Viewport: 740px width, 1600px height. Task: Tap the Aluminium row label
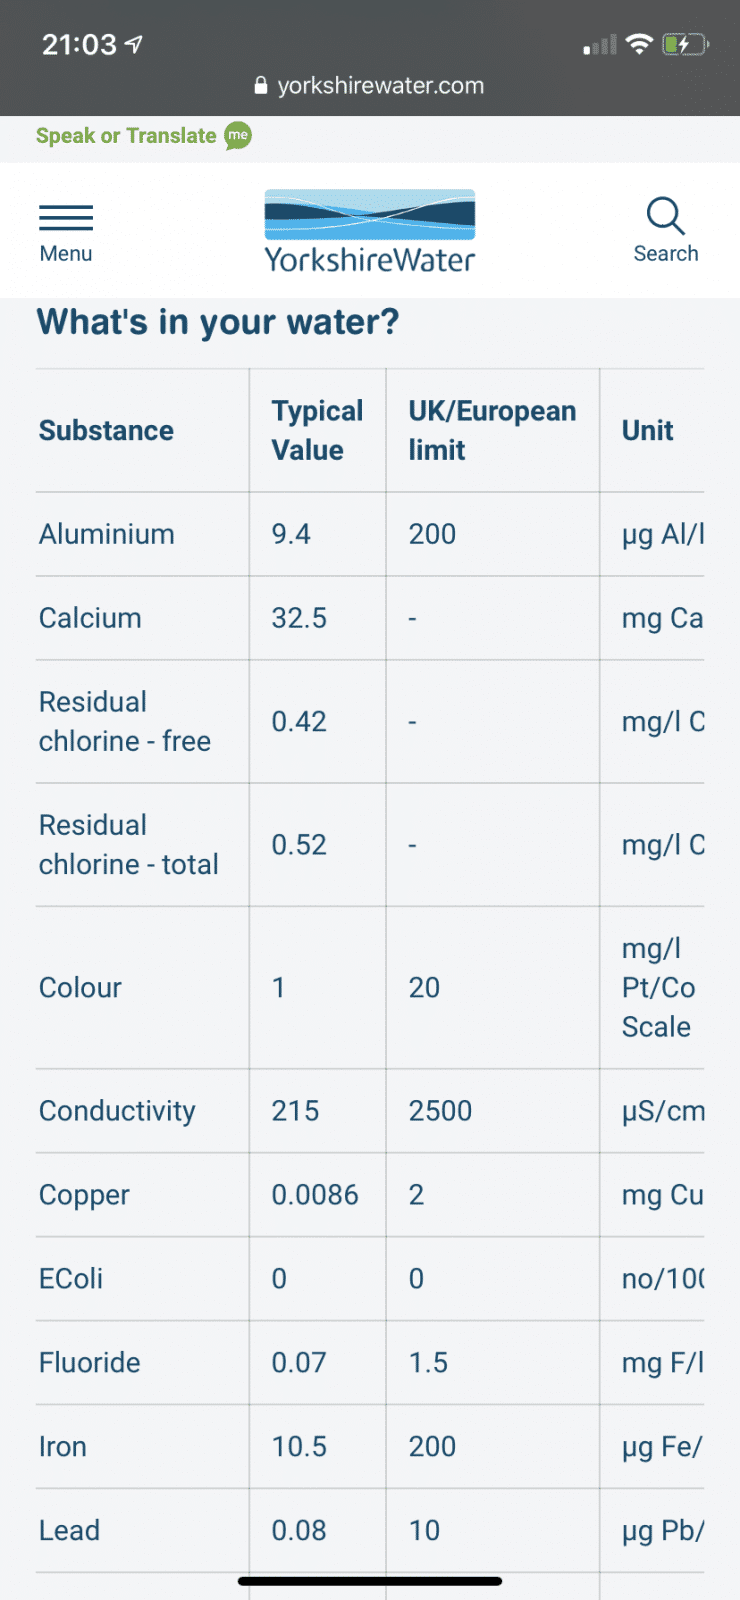click(107, 534)
